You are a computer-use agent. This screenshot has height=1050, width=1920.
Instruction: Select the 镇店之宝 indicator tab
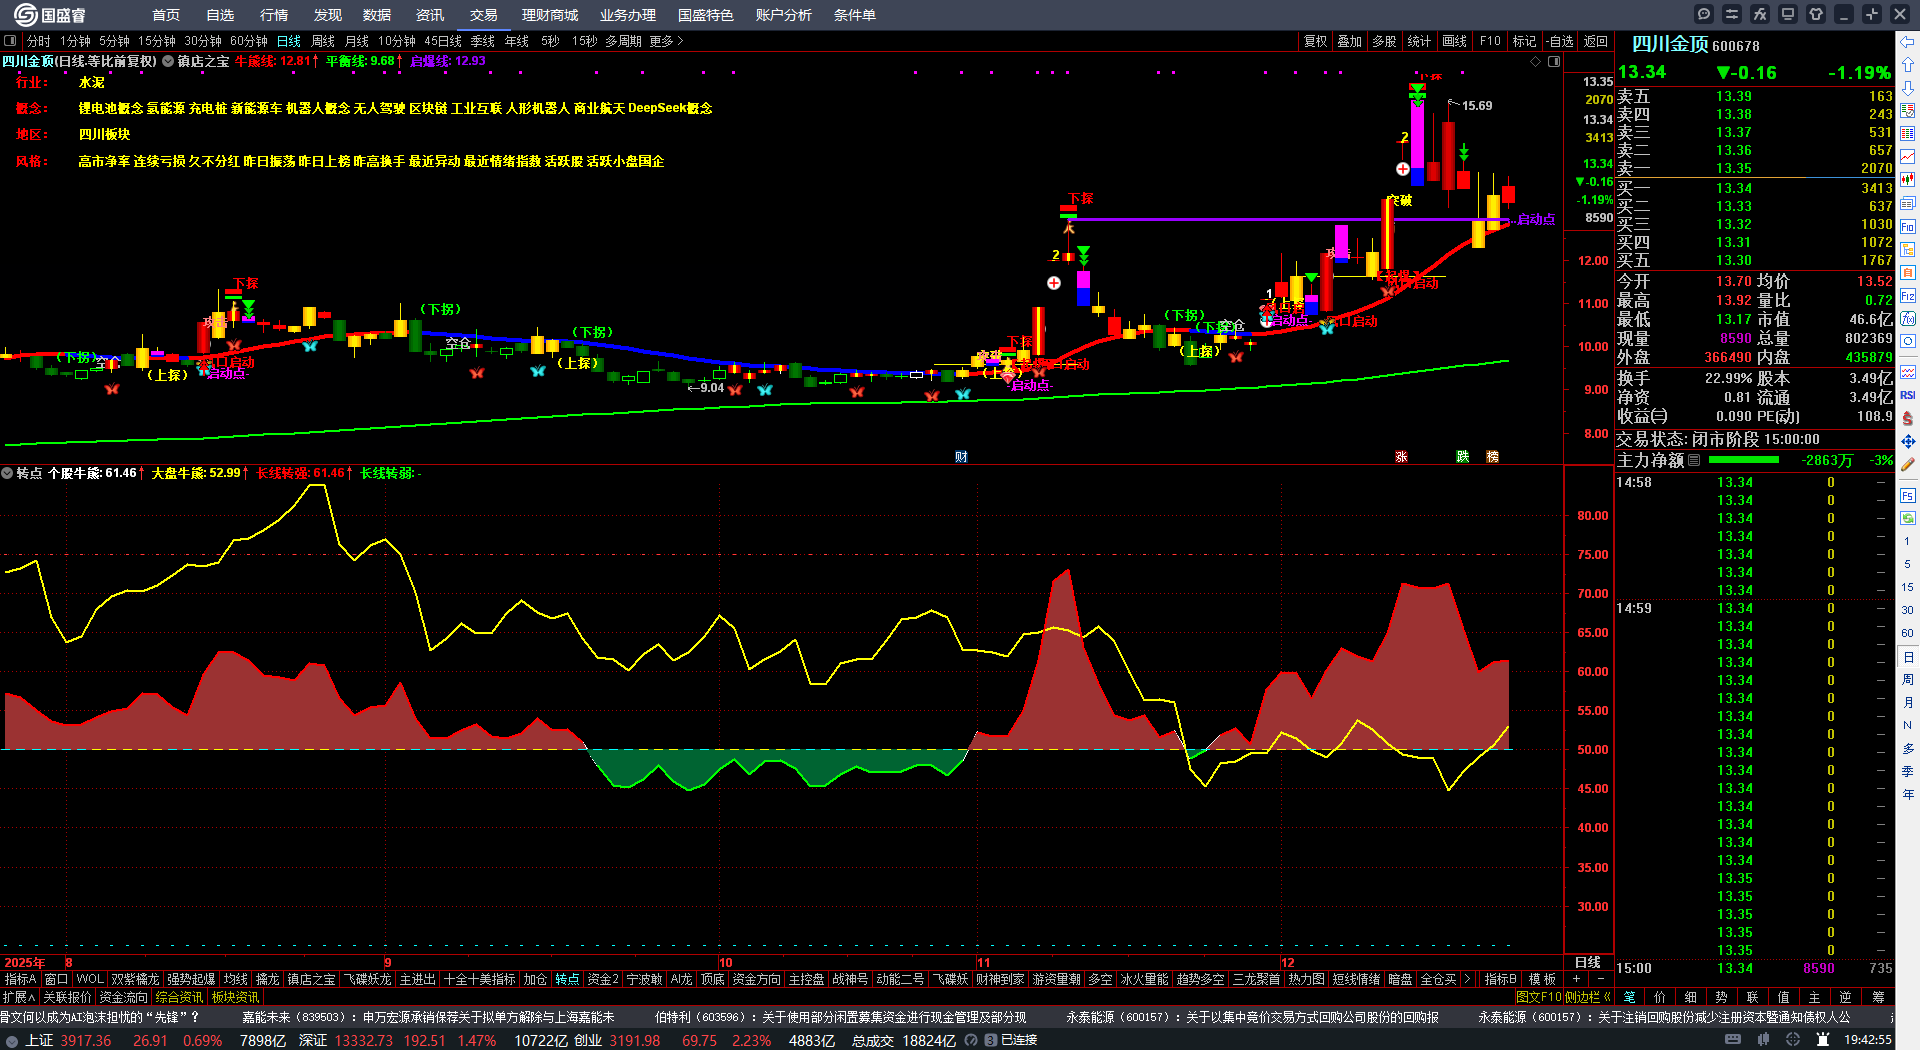coord(311,979)
